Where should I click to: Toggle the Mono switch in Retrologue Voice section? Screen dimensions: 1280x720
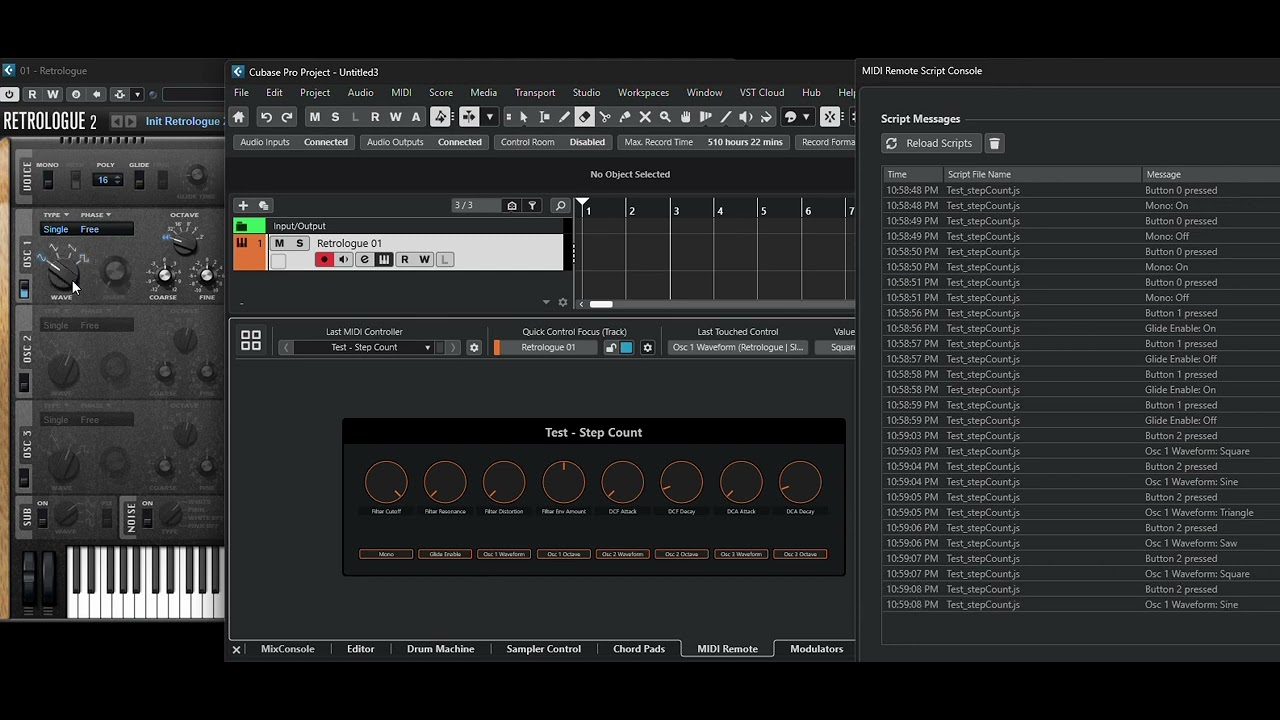(47, 180)
